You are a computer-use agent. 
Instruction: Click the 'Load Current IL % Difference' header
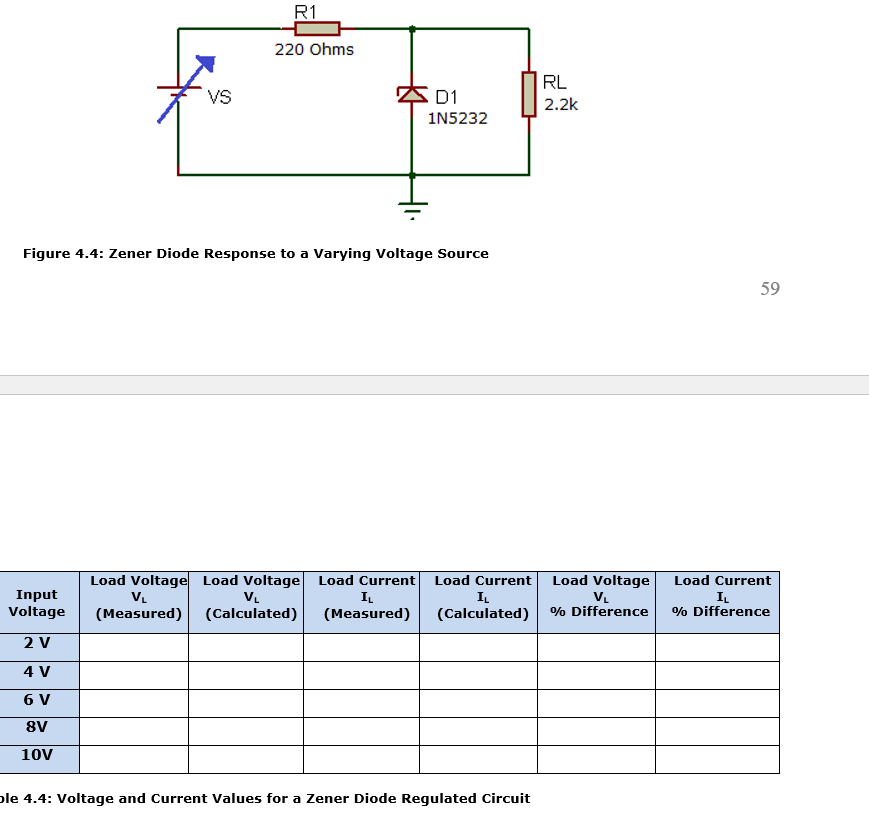pos(718,603)
